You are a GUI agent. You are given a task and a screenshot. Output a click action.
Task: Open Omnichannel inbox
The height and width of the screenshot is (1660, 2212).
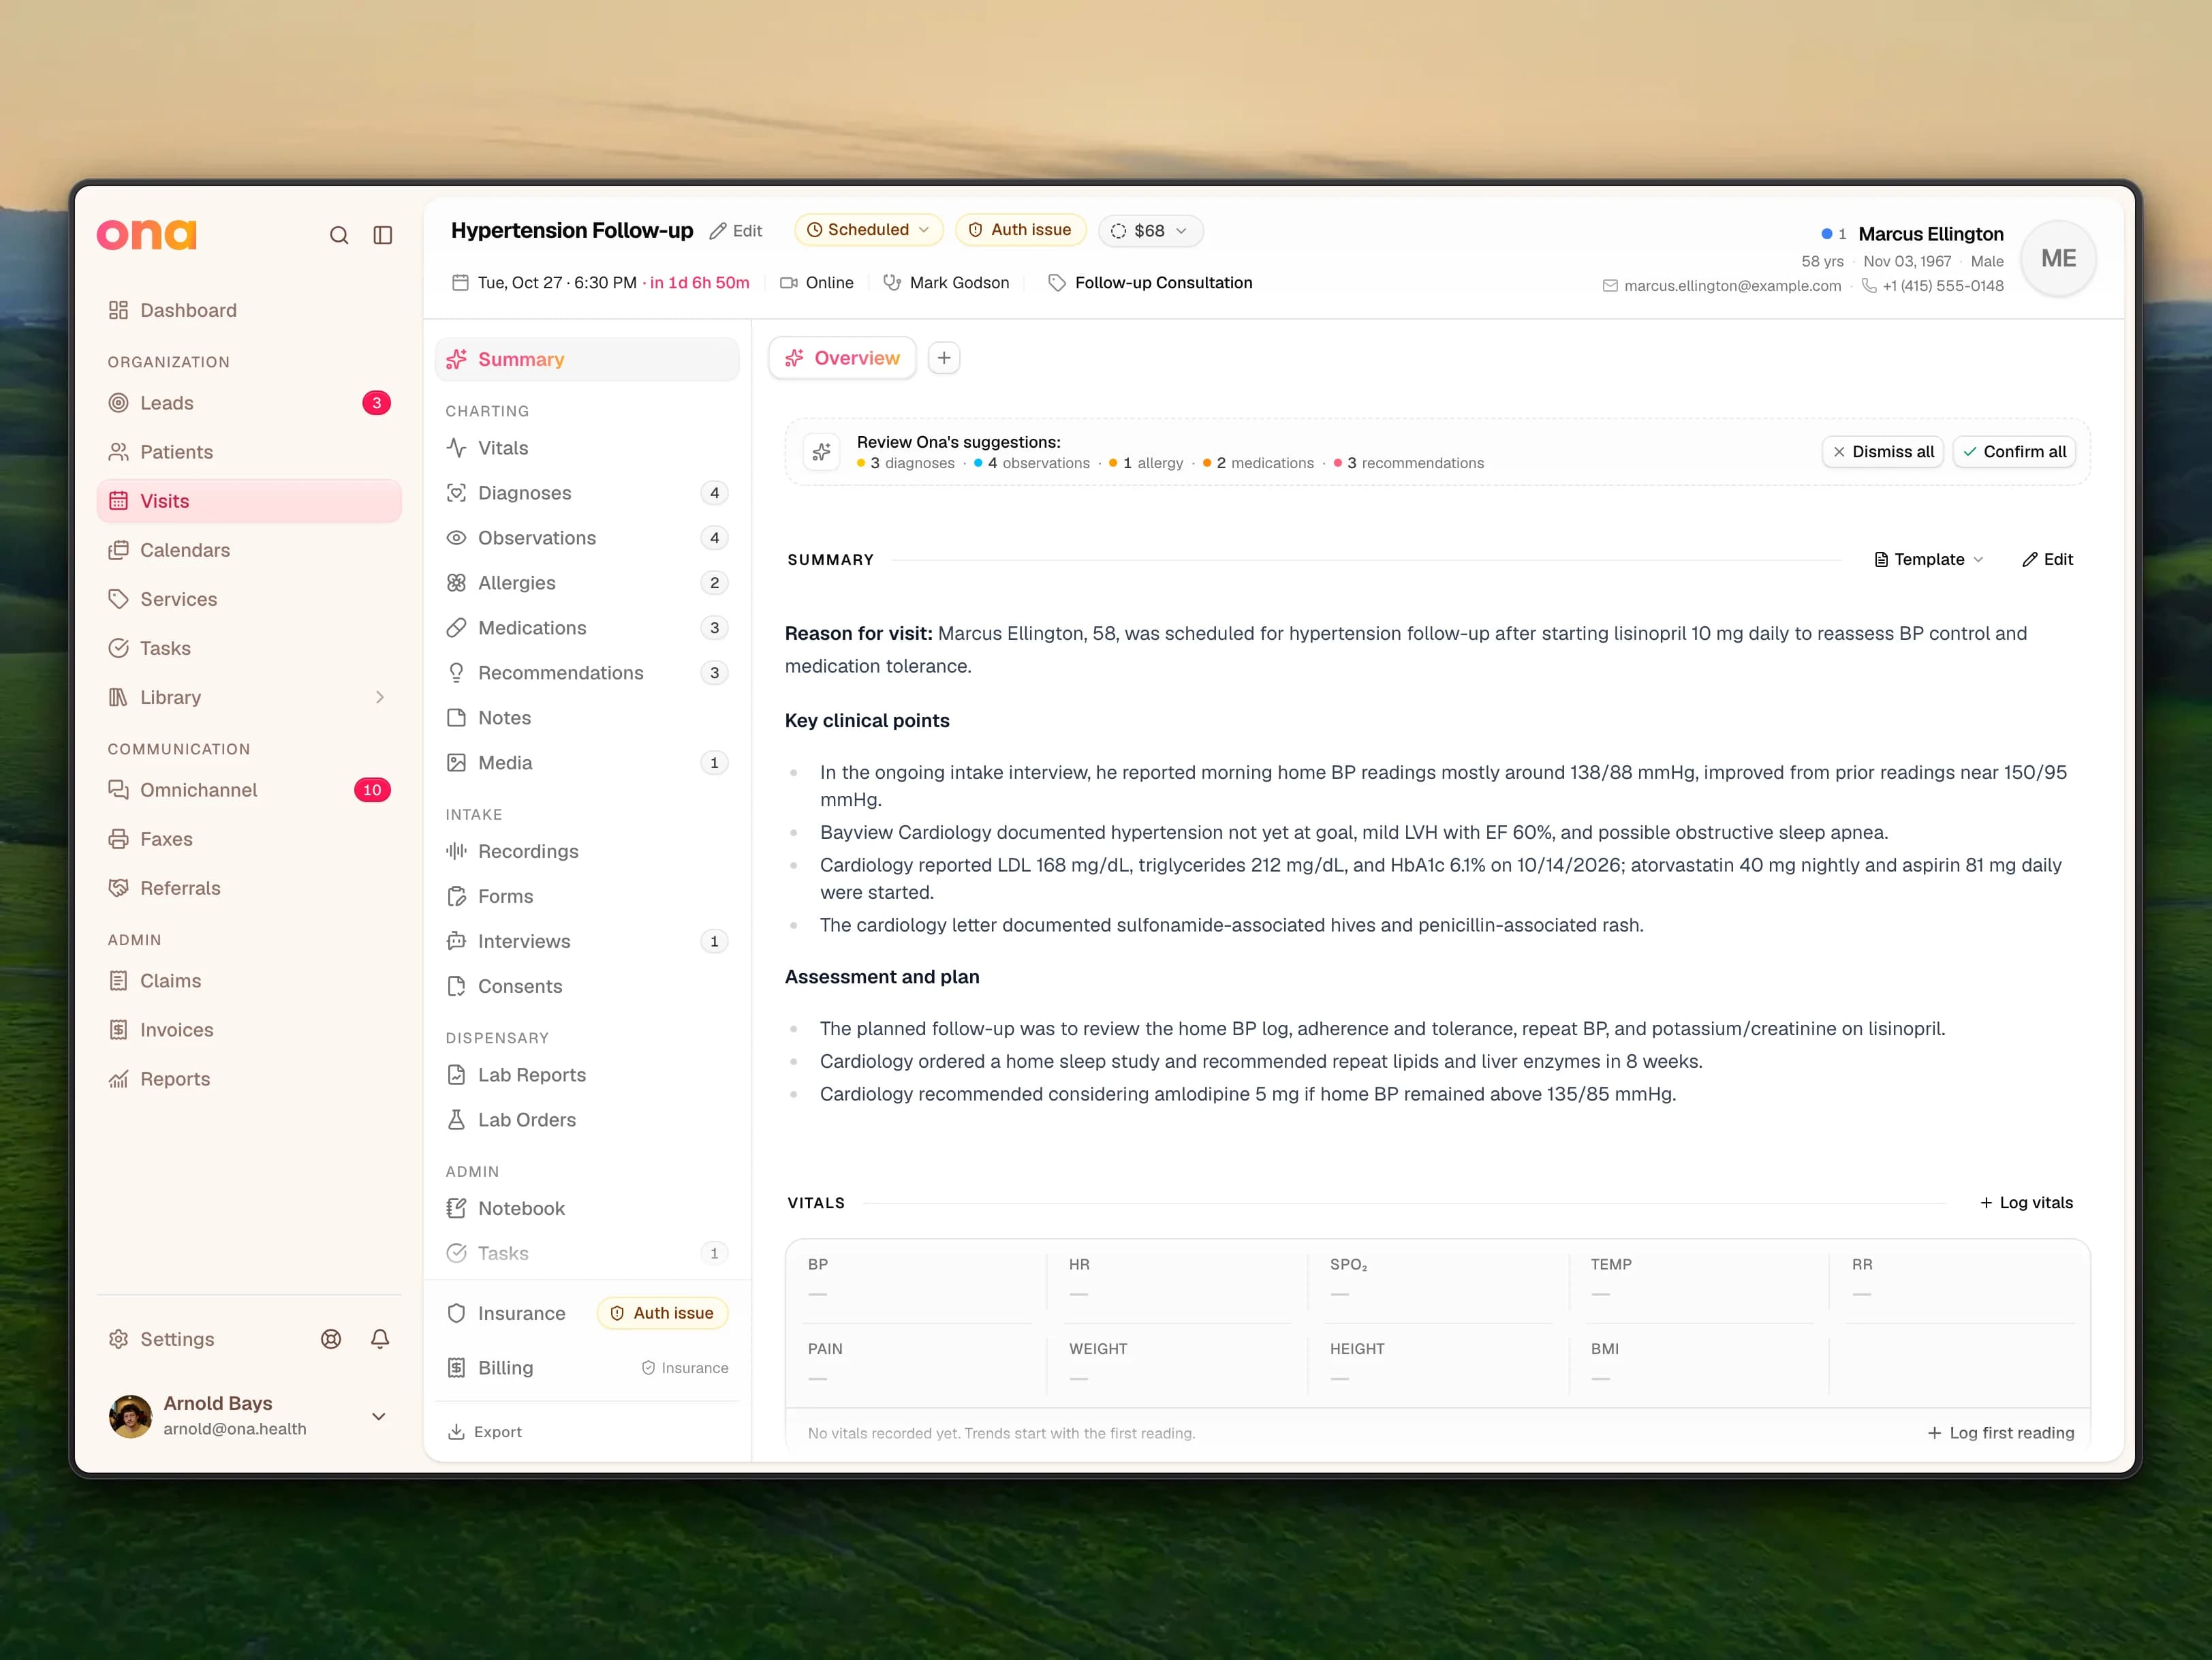pyautogui.click(x=249, y=790)
